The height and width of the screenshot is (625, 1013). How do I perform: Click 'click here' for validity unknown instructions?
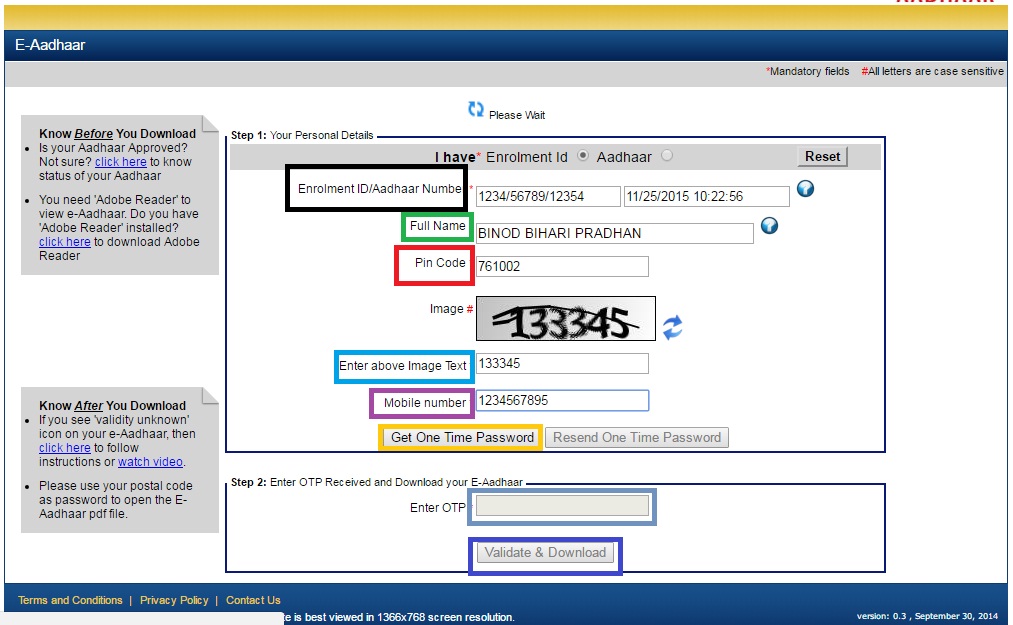pos(64,447)
